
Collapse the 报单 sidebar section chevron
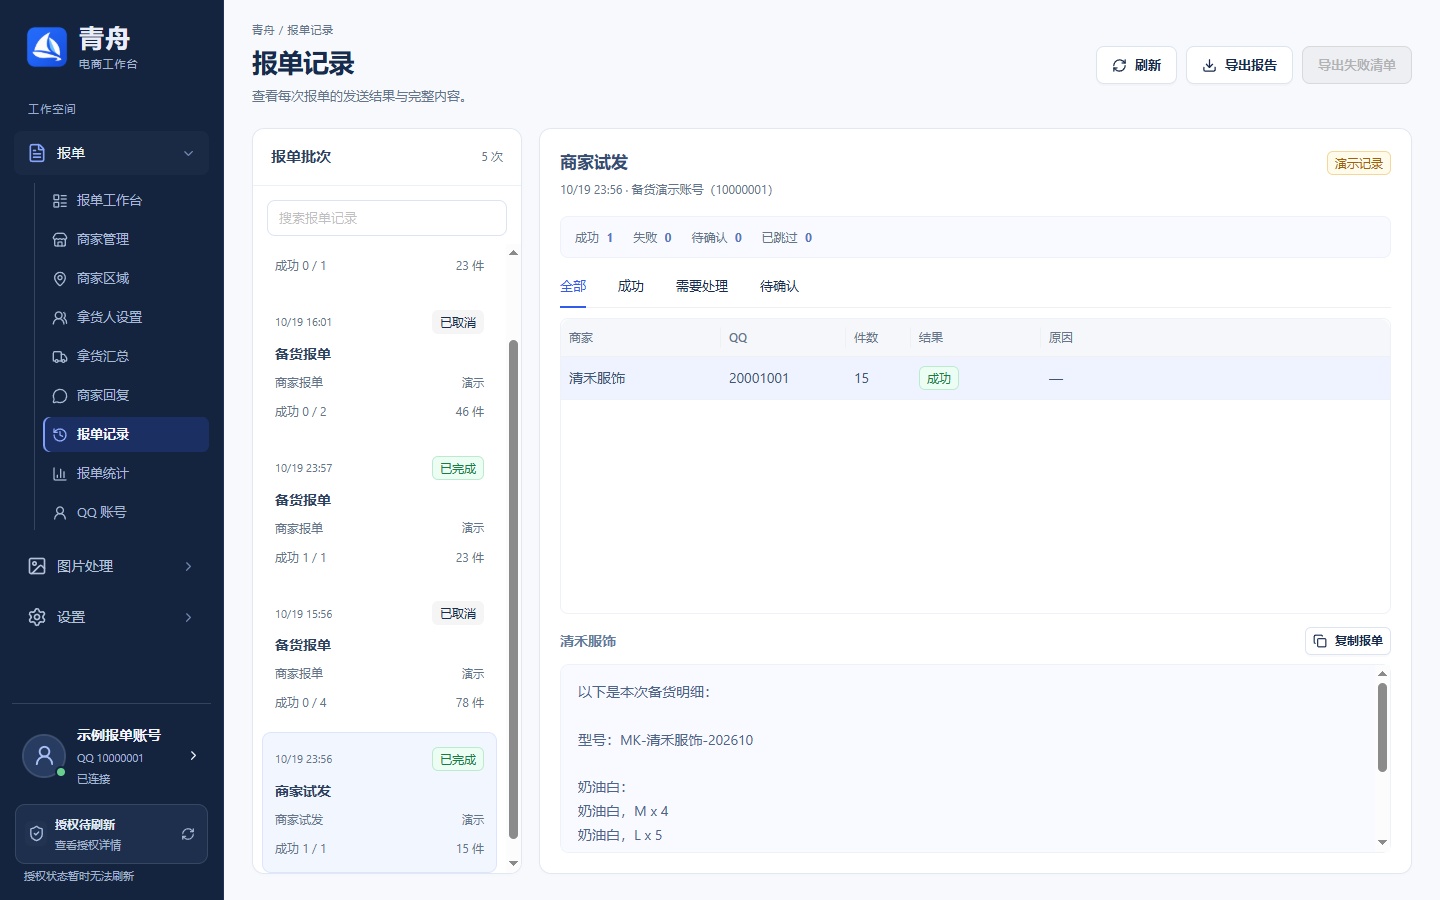click(x=188, y=153)
